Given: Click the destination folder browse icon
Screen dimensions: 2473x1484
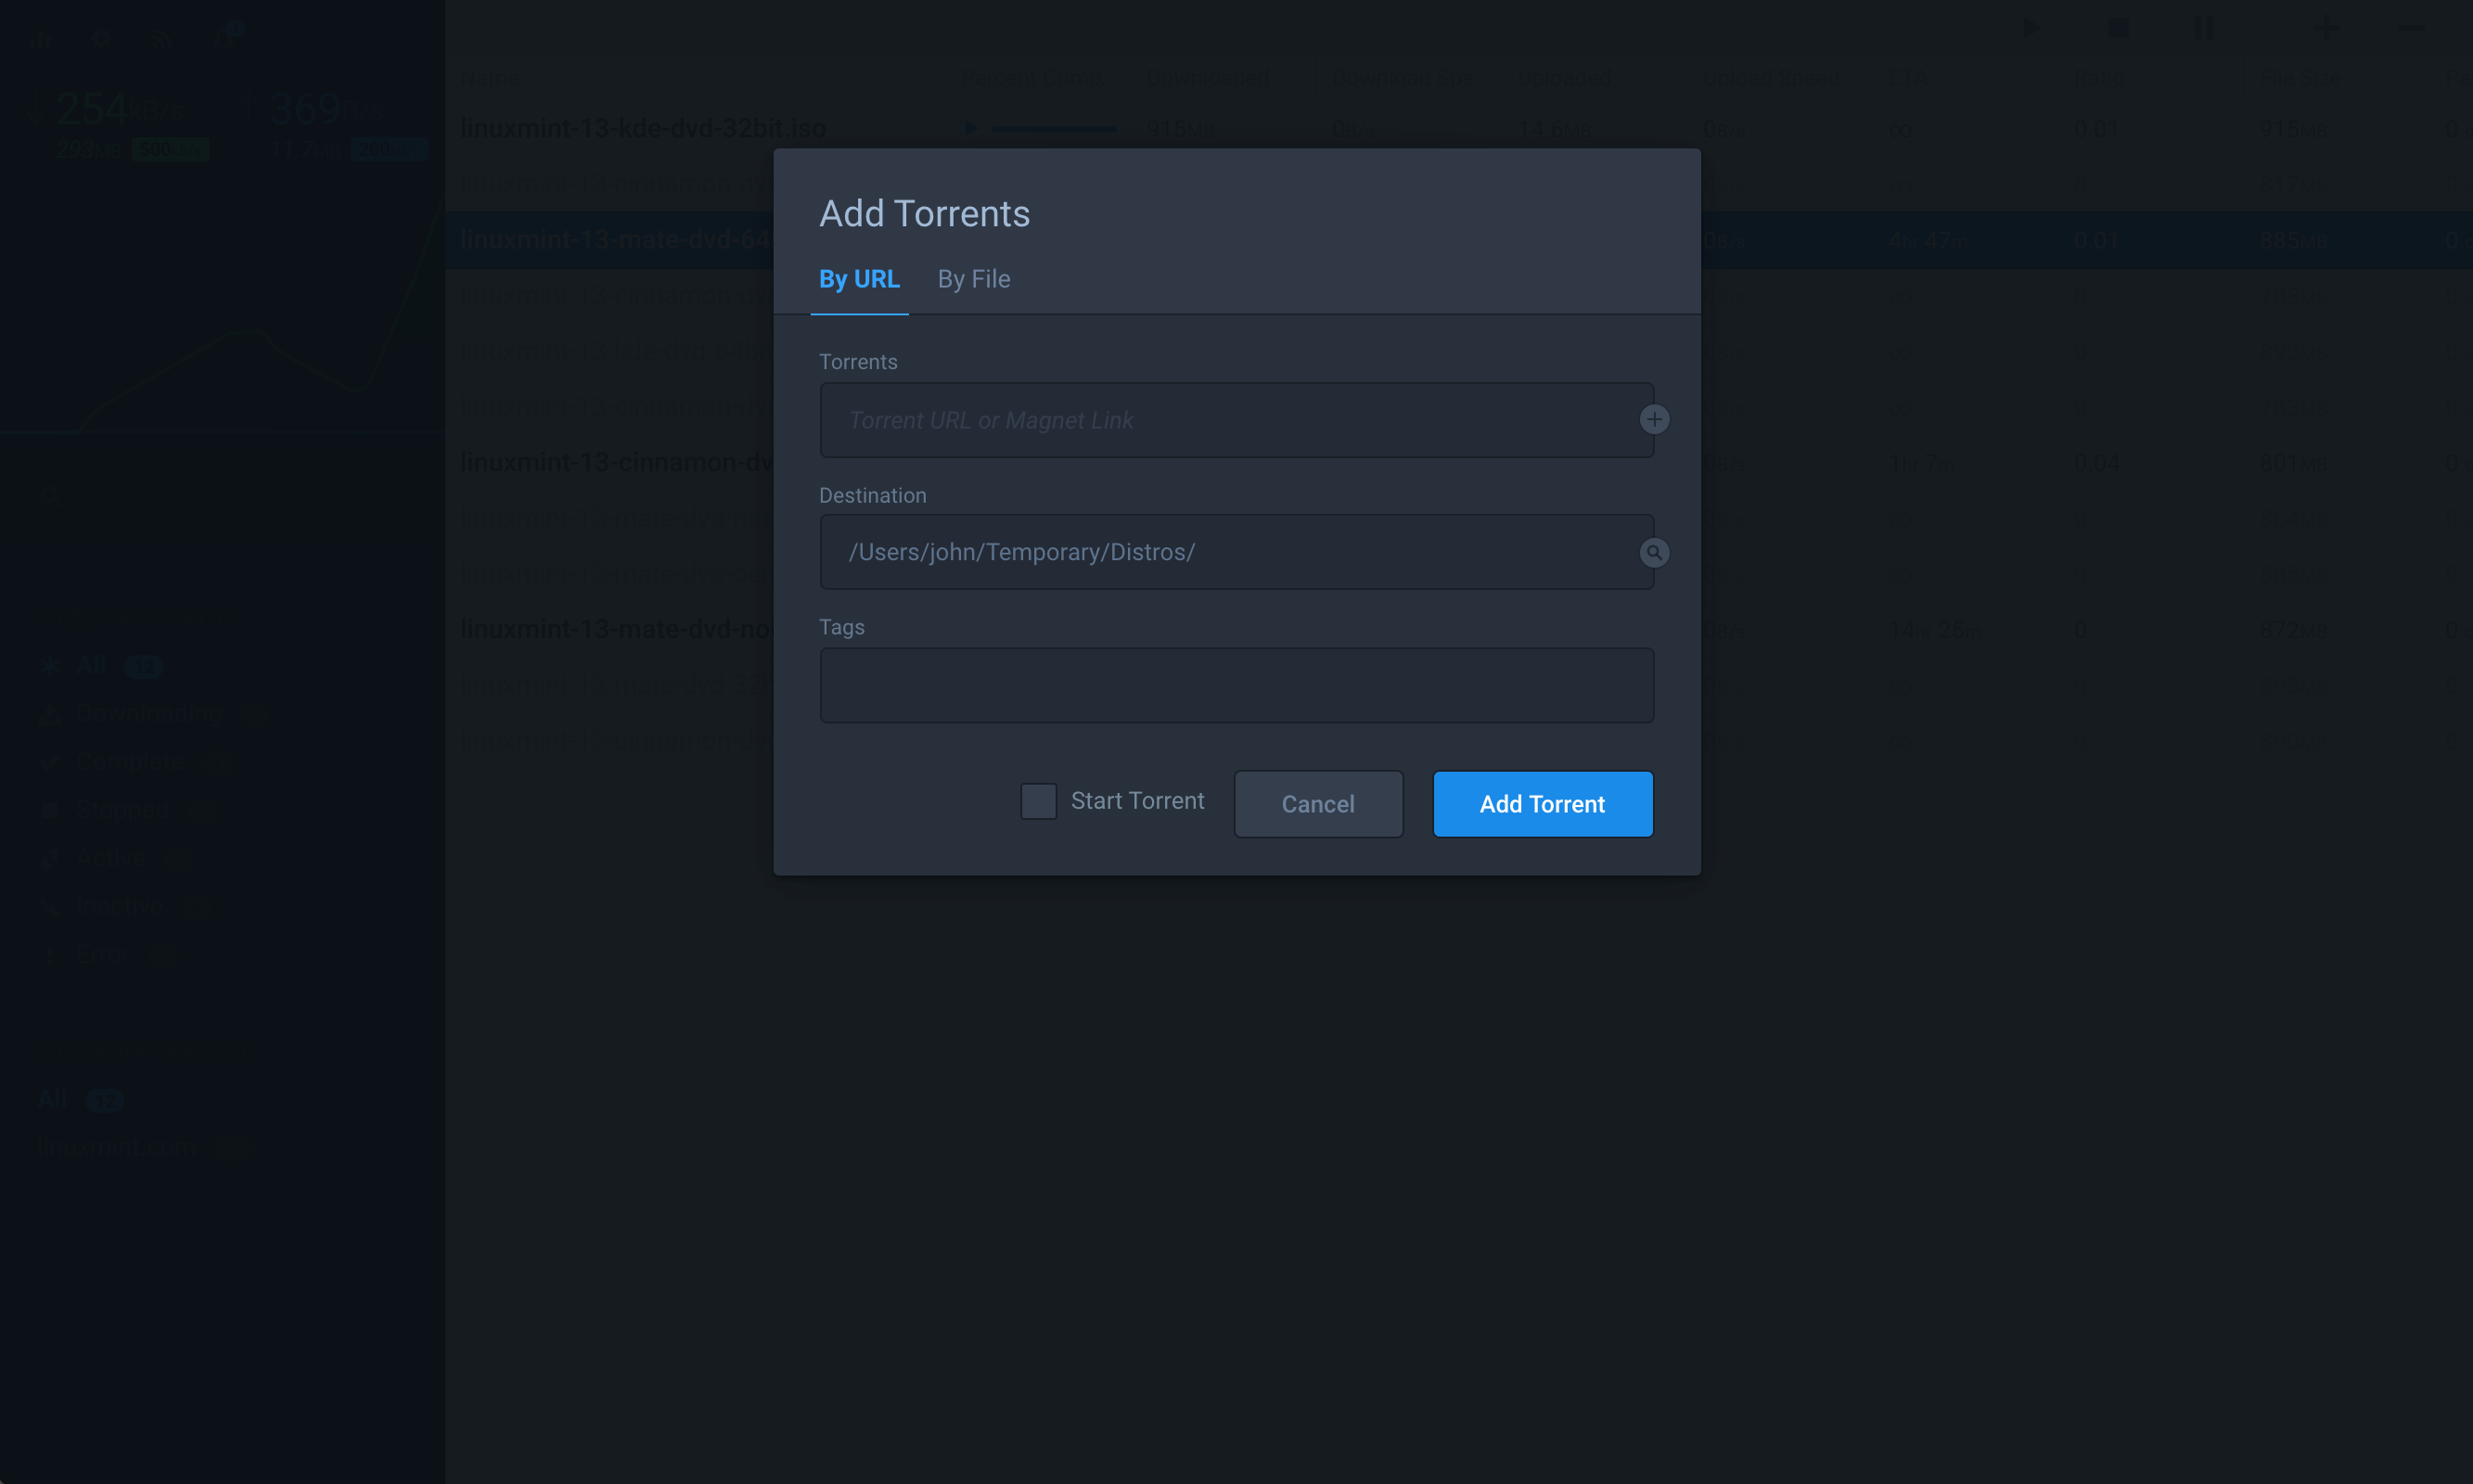Looking at the screenshot, I should coord(1654,552).
